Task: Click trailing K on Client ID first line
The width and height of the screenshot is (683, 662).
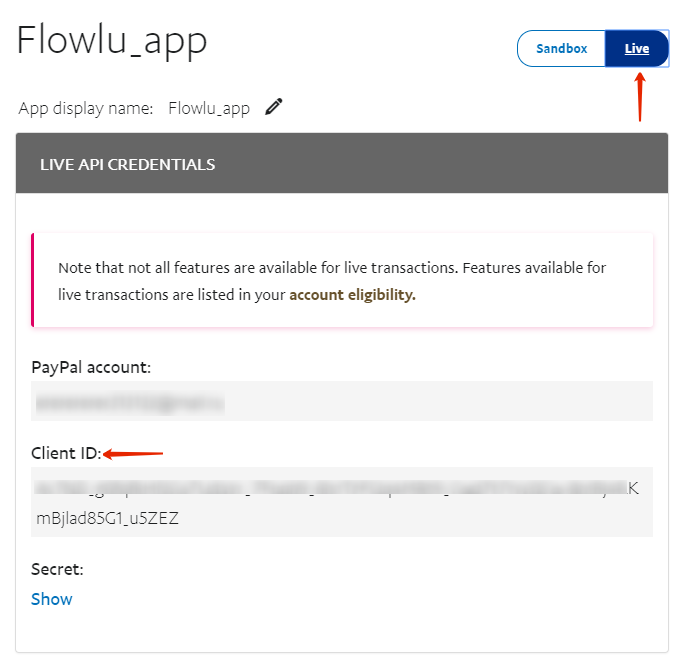Action: click(633, 489)
